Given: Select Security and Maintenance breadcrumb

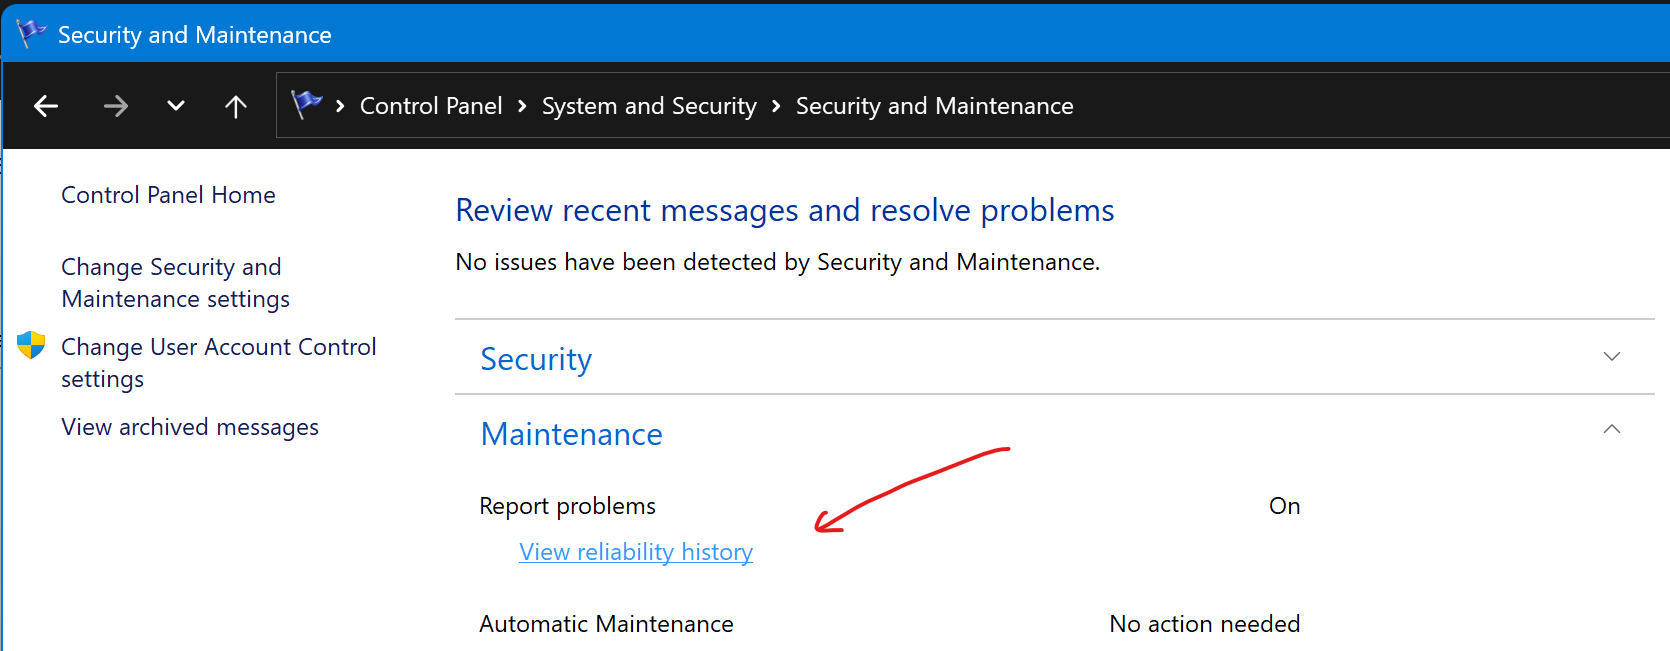Looking at the screenshot, I should [x=934, y=106].
